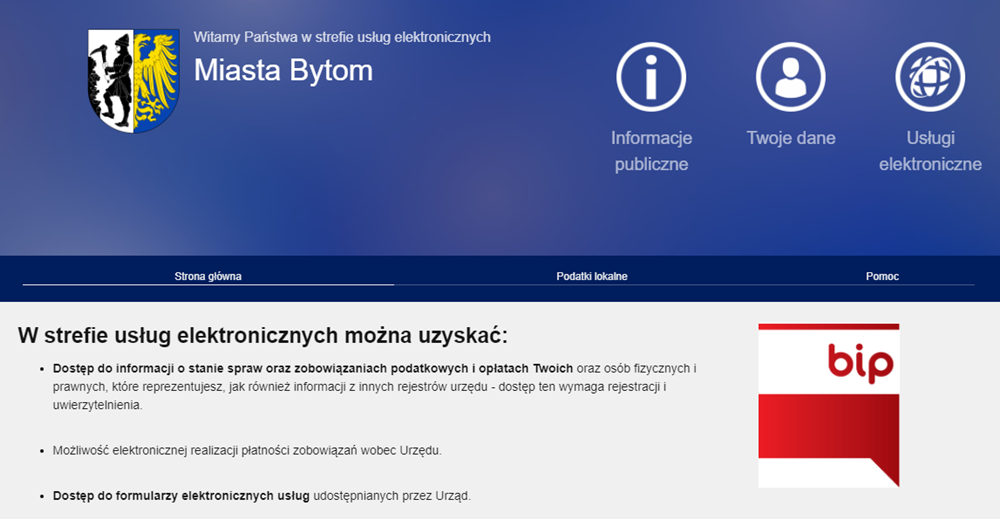Click the 'Usługi elektroniczne' text label
Screen dimensions: 1000x519
tap(929, 151)
